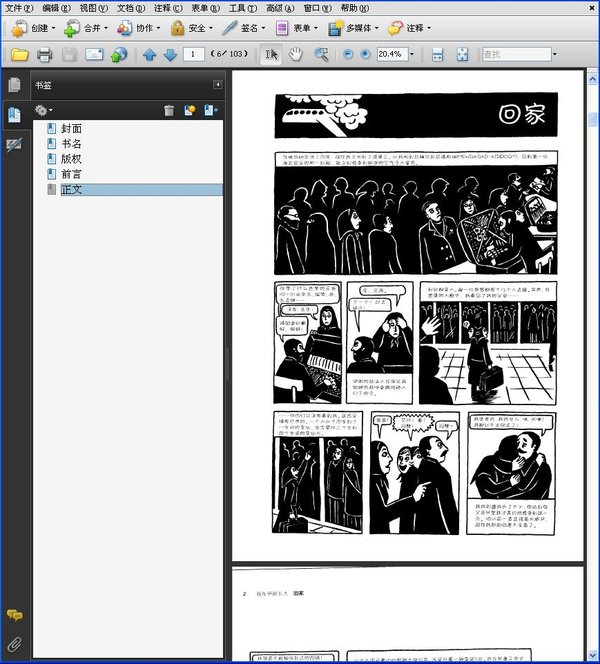Open the Attachments paperclip panel

click(14, 644)
